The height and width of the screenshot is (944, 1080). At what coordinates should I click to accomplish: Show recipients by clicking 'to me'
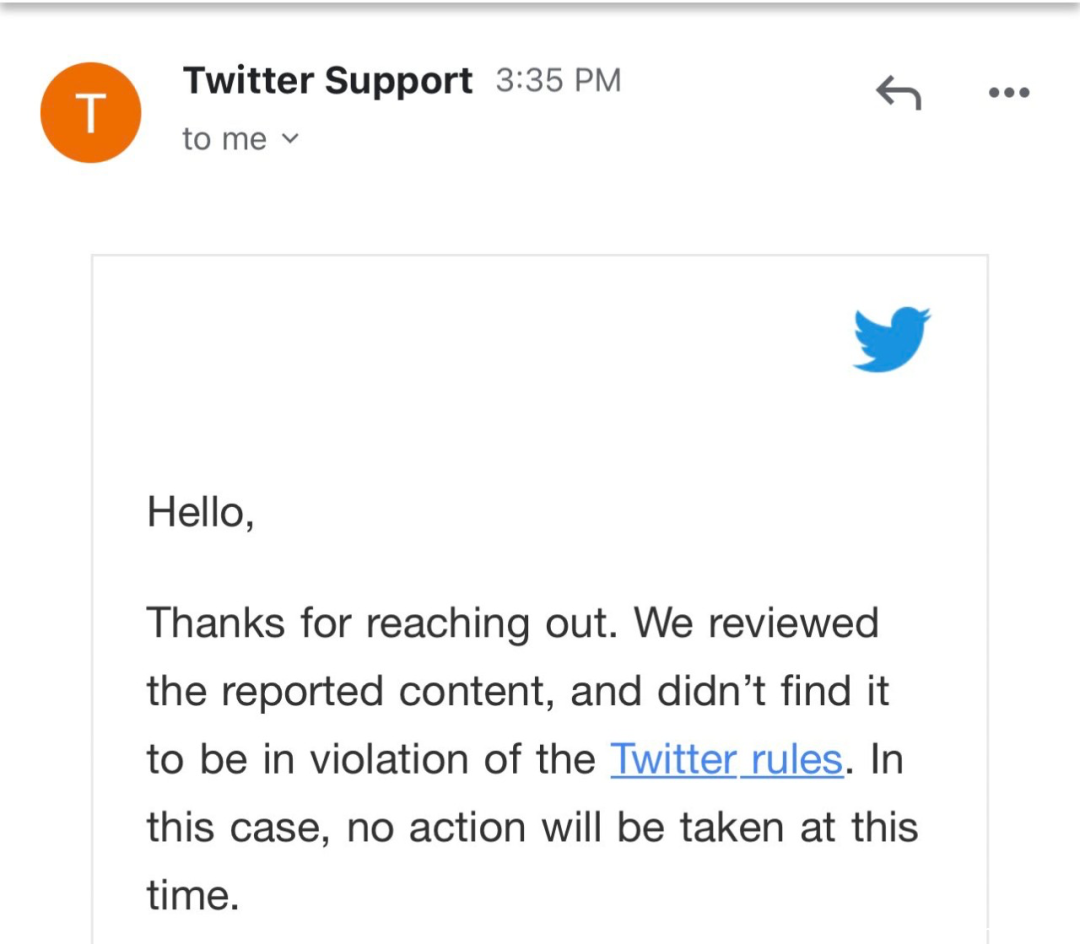coord(225,139)
